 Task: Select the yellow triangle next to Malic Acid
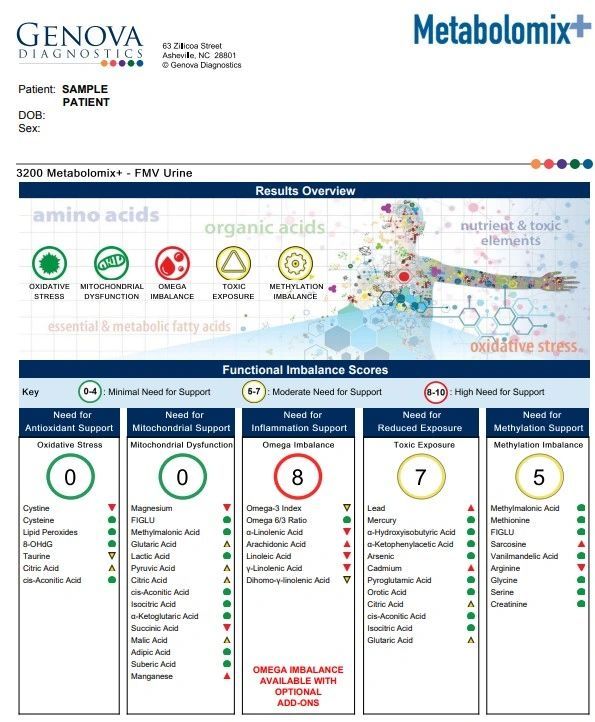227,640
